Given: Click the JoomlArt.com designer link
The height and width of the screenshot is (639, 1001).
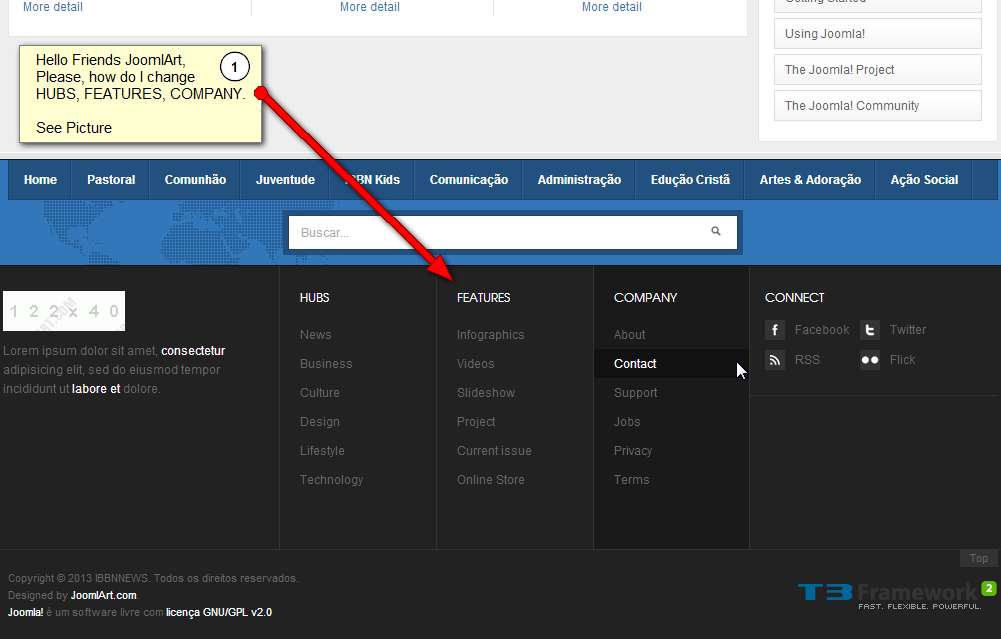Looking at the screenshot, I should (x=103, y=596).
